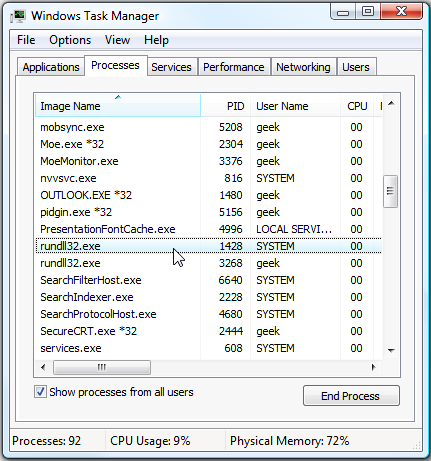Select the Processes tab
Viewport: 431px width, 461px height.
[x=115, y=65]
